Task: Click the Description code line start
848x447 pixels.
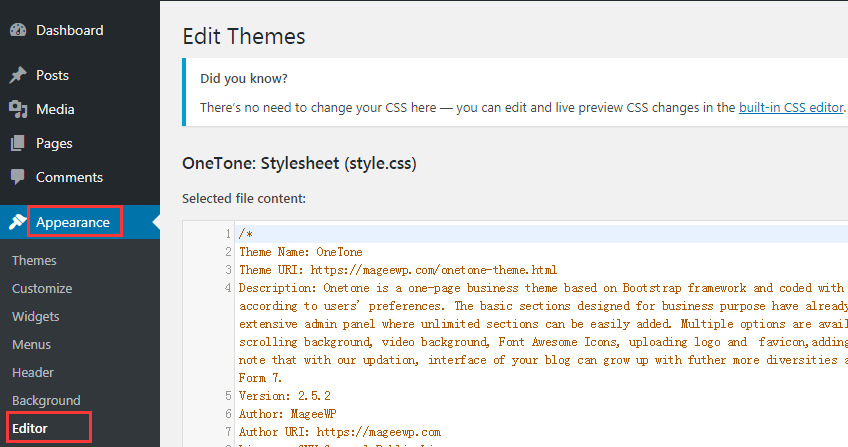Action: (277, 288)
